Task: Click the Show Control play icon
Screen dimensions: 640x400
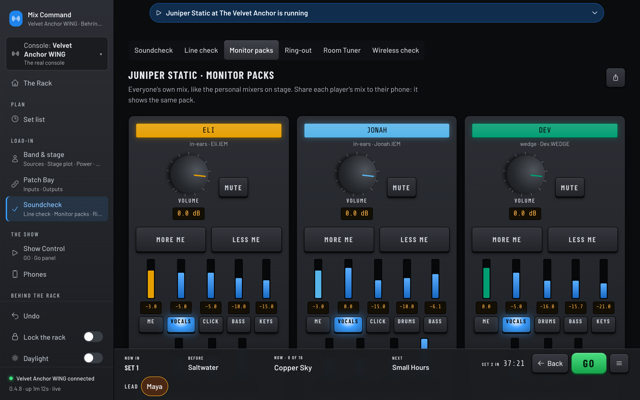Action: [x=15, y=253]
